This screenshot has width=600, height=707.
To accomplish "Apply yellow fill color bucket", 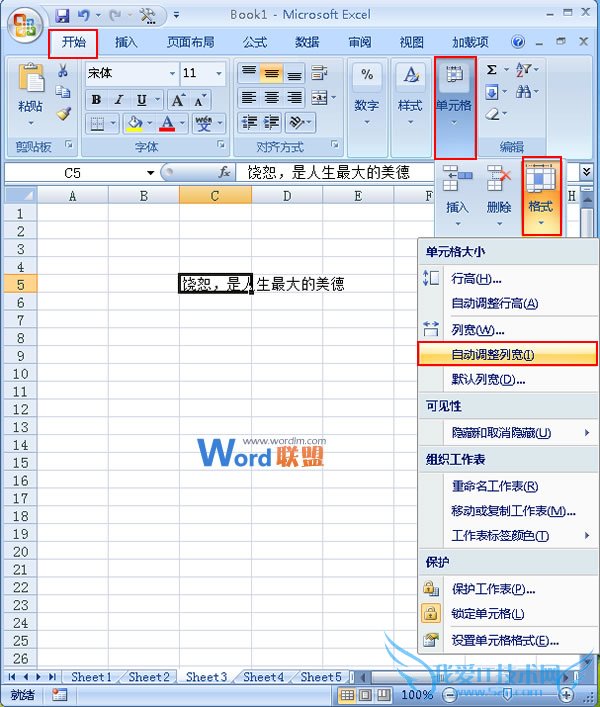I will (134, 123).
